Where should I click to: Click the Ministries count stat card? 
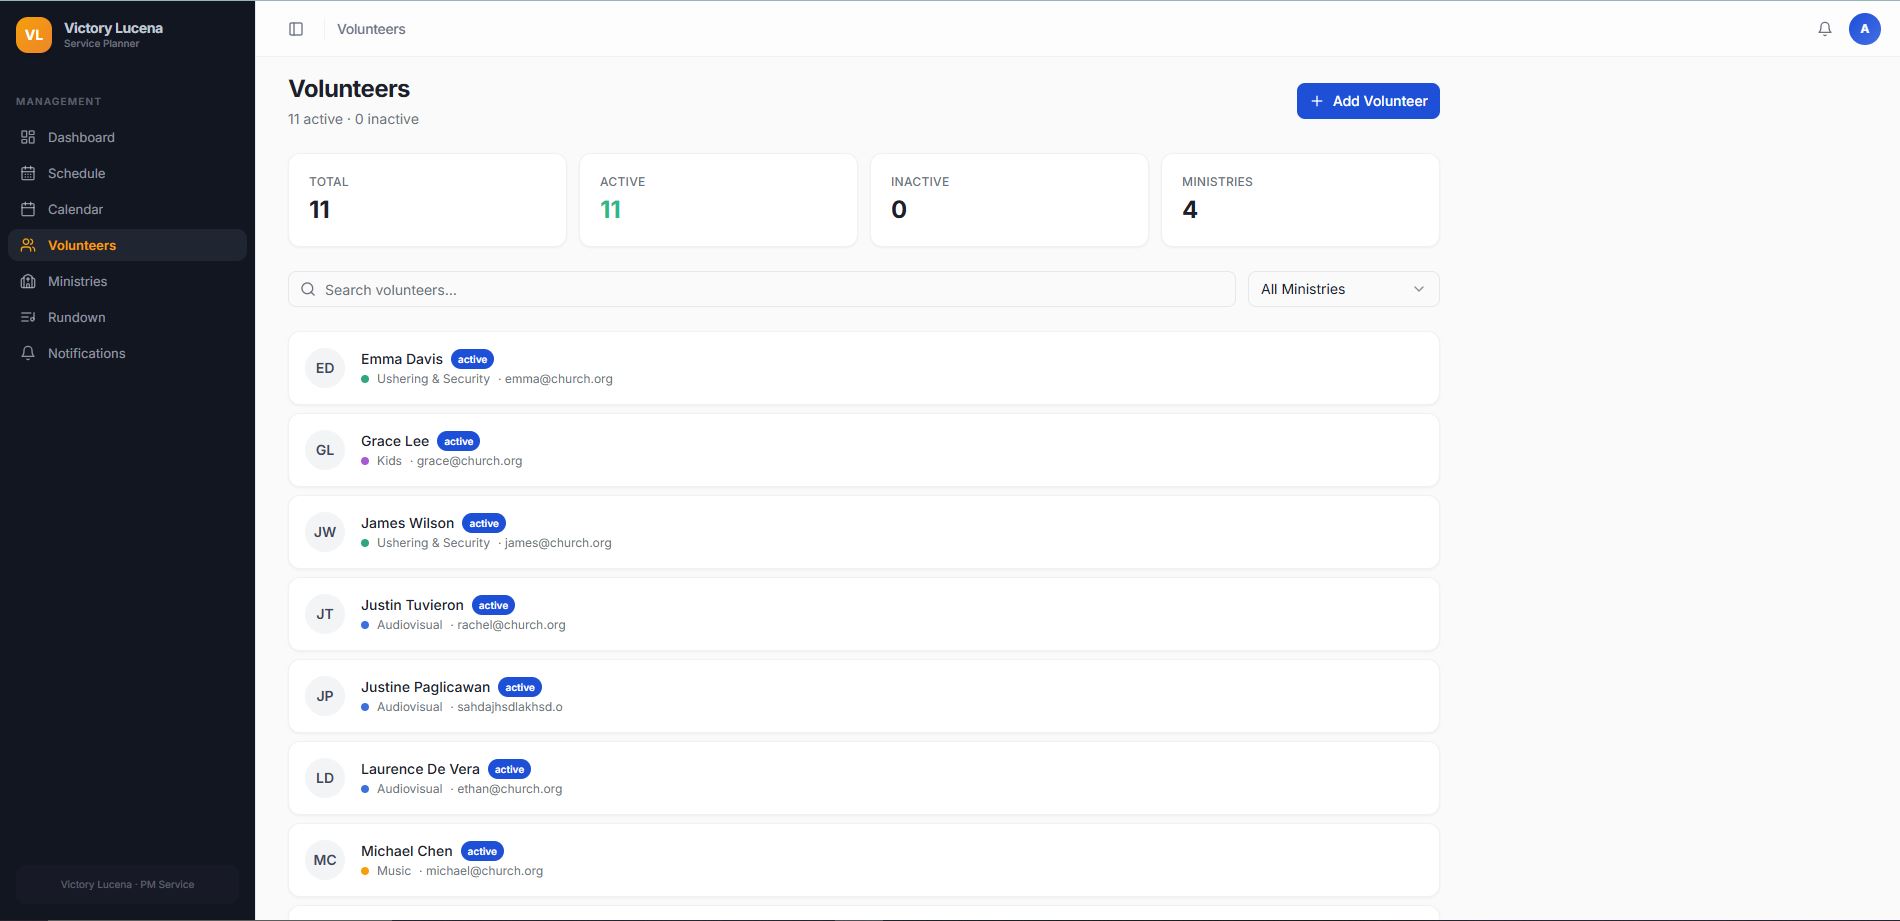(1300, 200)
